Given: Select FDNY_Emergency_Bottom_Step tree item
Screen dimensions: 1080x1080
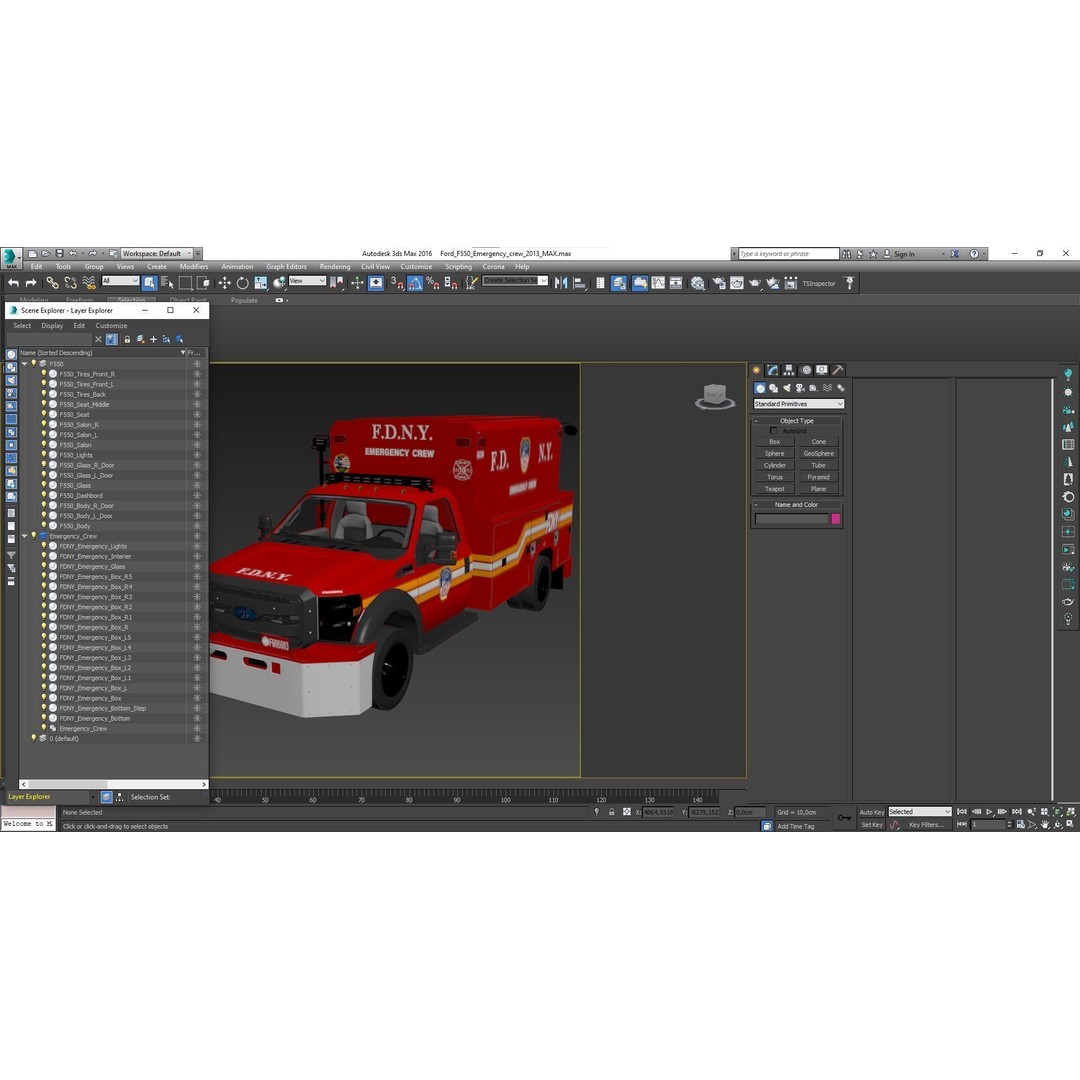Looking at the screenshot, I should pyautogui.click(x=103, y=708).
